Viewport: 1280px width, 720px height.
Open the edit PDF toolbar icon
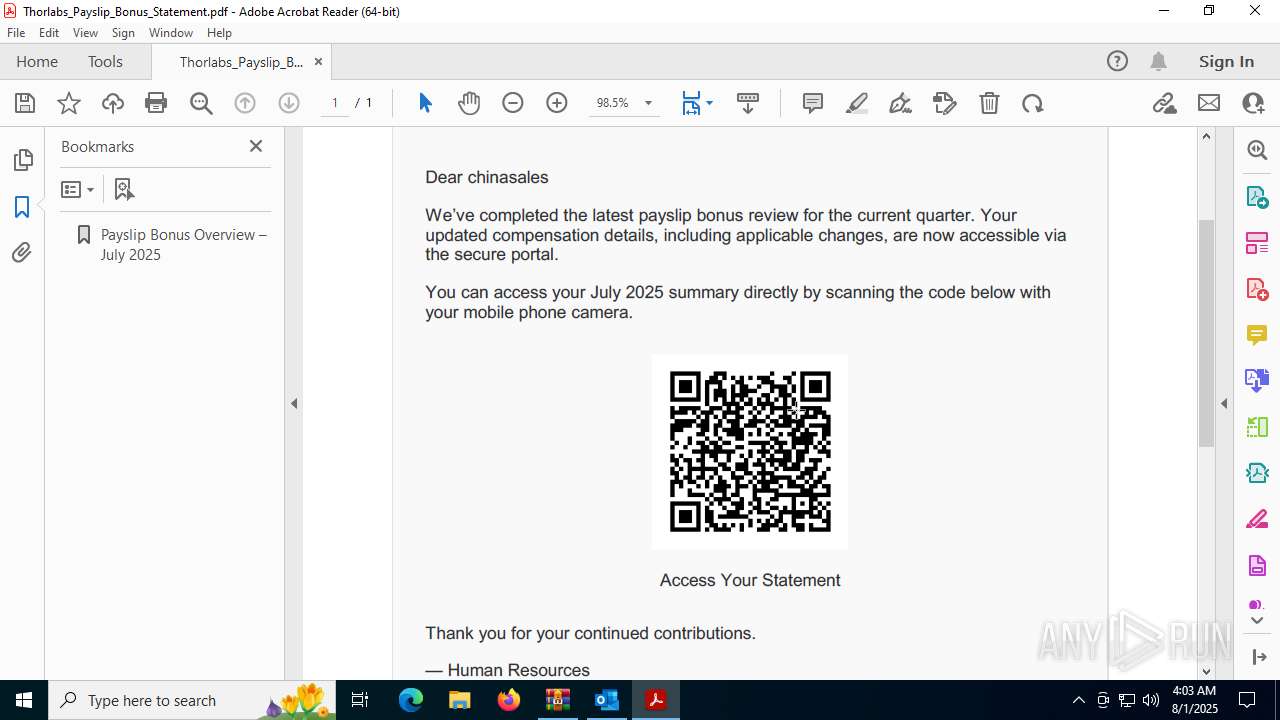tap(945, 103)
